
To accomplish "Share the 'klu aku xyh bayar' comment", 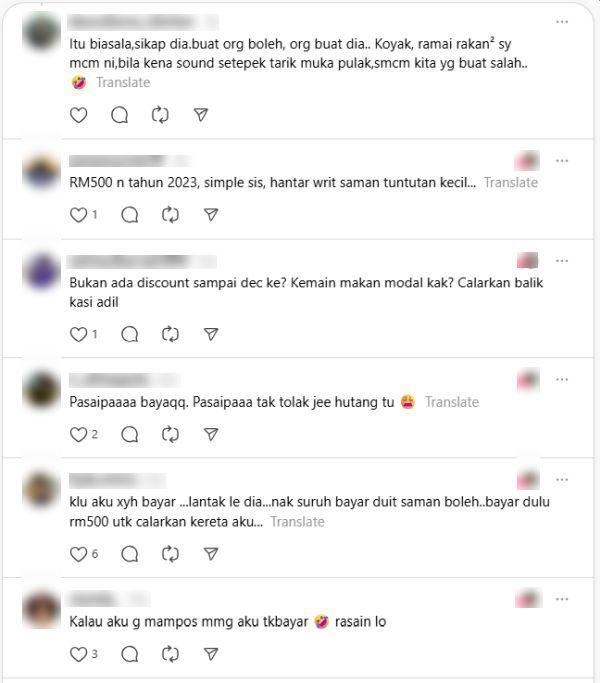I will click(x=211, y=554).
